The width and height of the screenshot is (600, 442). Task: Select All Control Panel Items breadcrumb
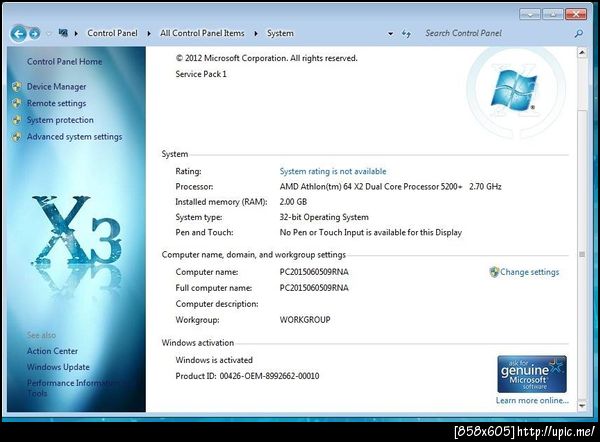click(x=202, y=33)
